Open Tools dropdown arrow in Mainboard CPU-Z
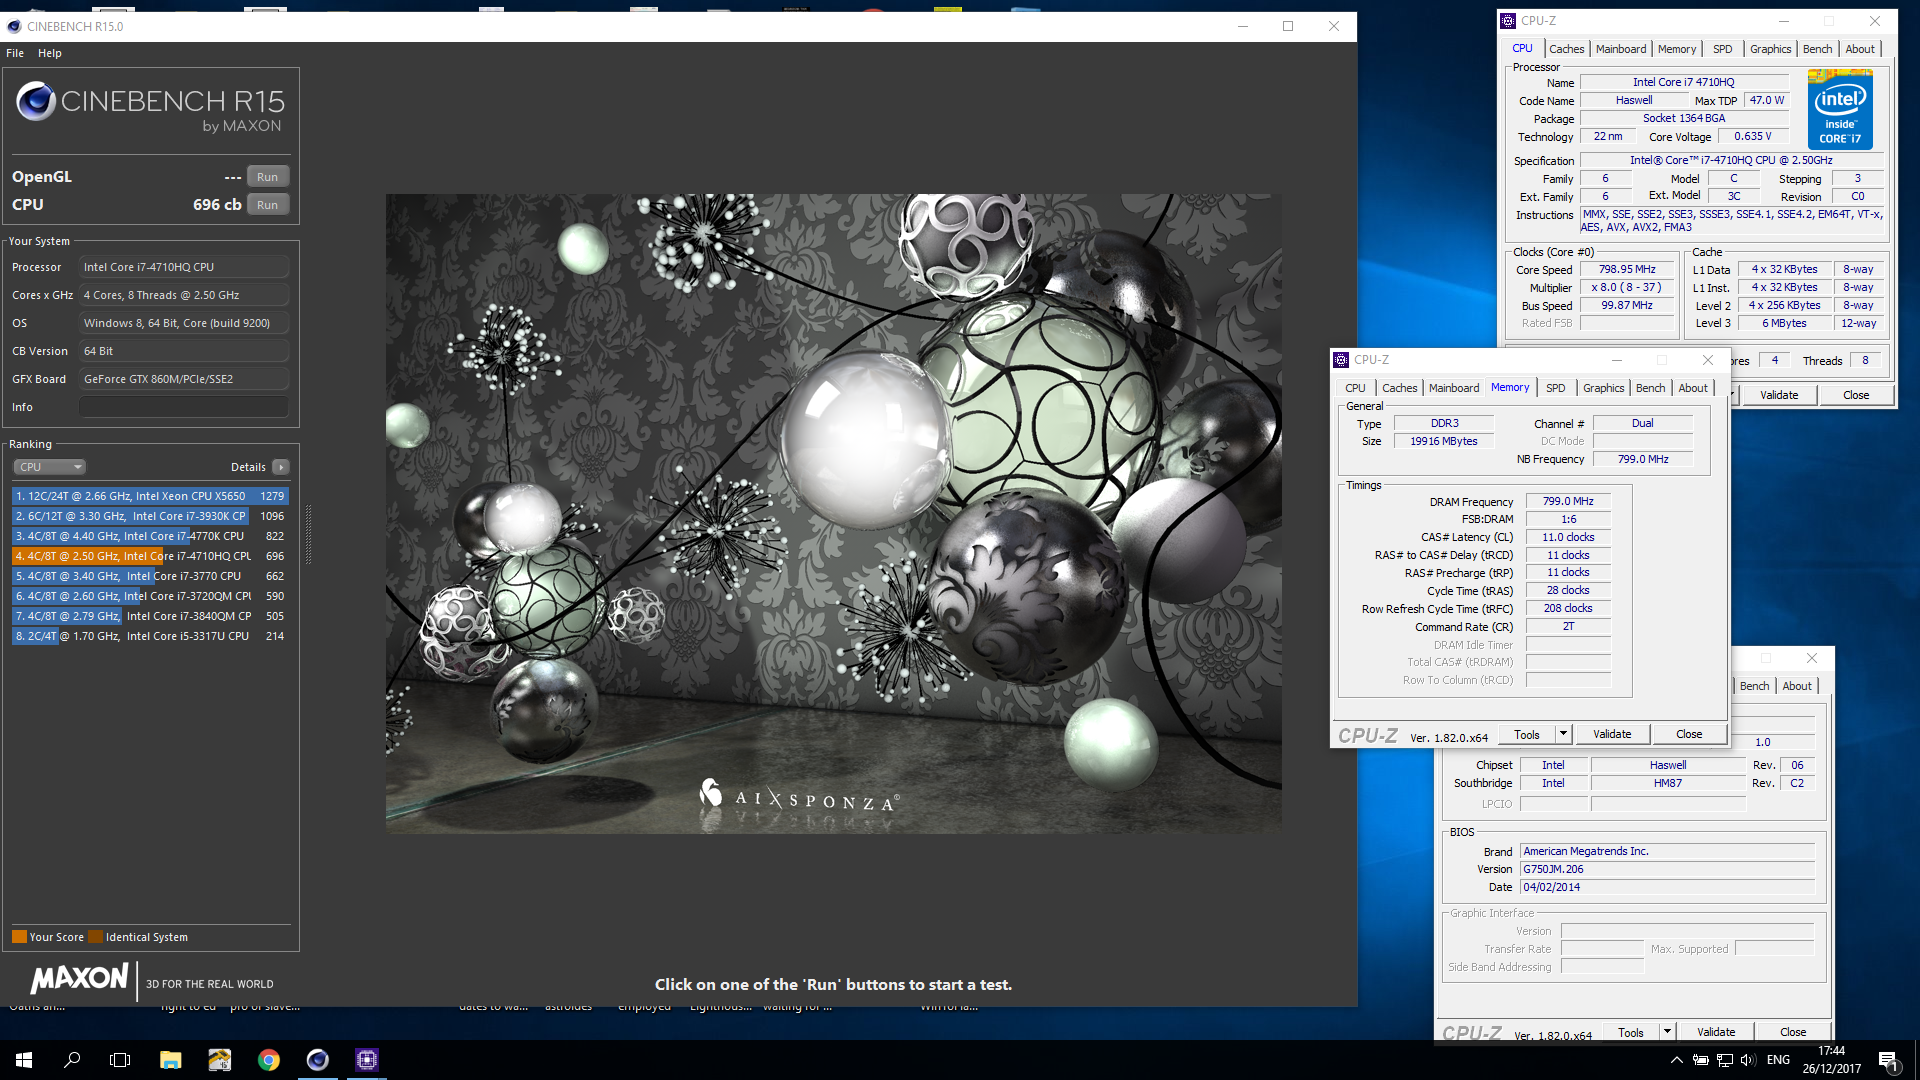Screen dimensions: 1920x1080 click(x=1667, y=1032)
